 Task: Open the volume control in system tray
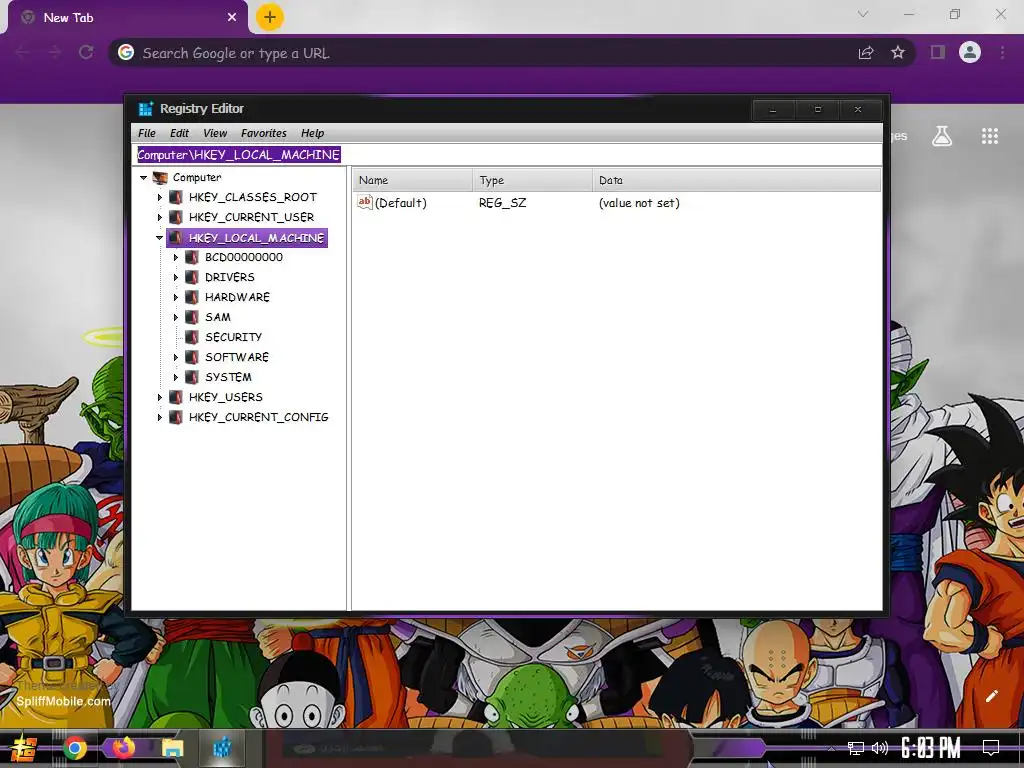coord(880,748)
